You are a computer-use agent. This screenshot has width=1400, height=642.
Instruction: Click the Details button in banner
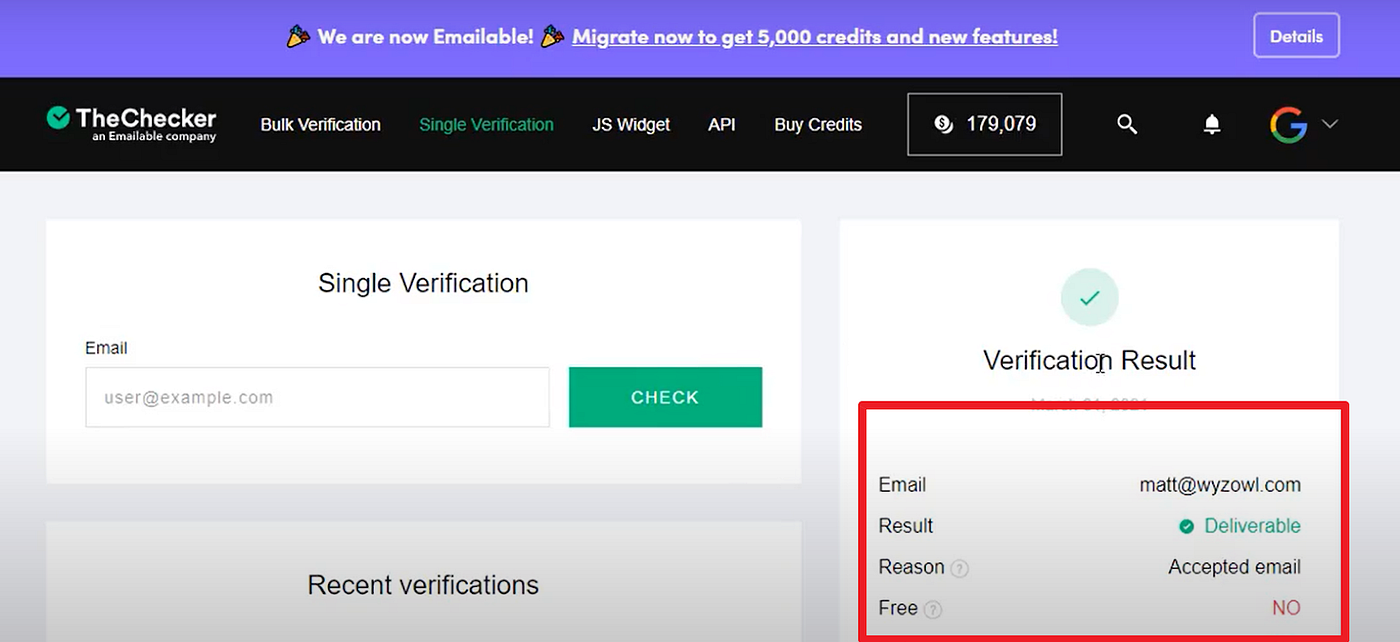[x=1296, y=36]
